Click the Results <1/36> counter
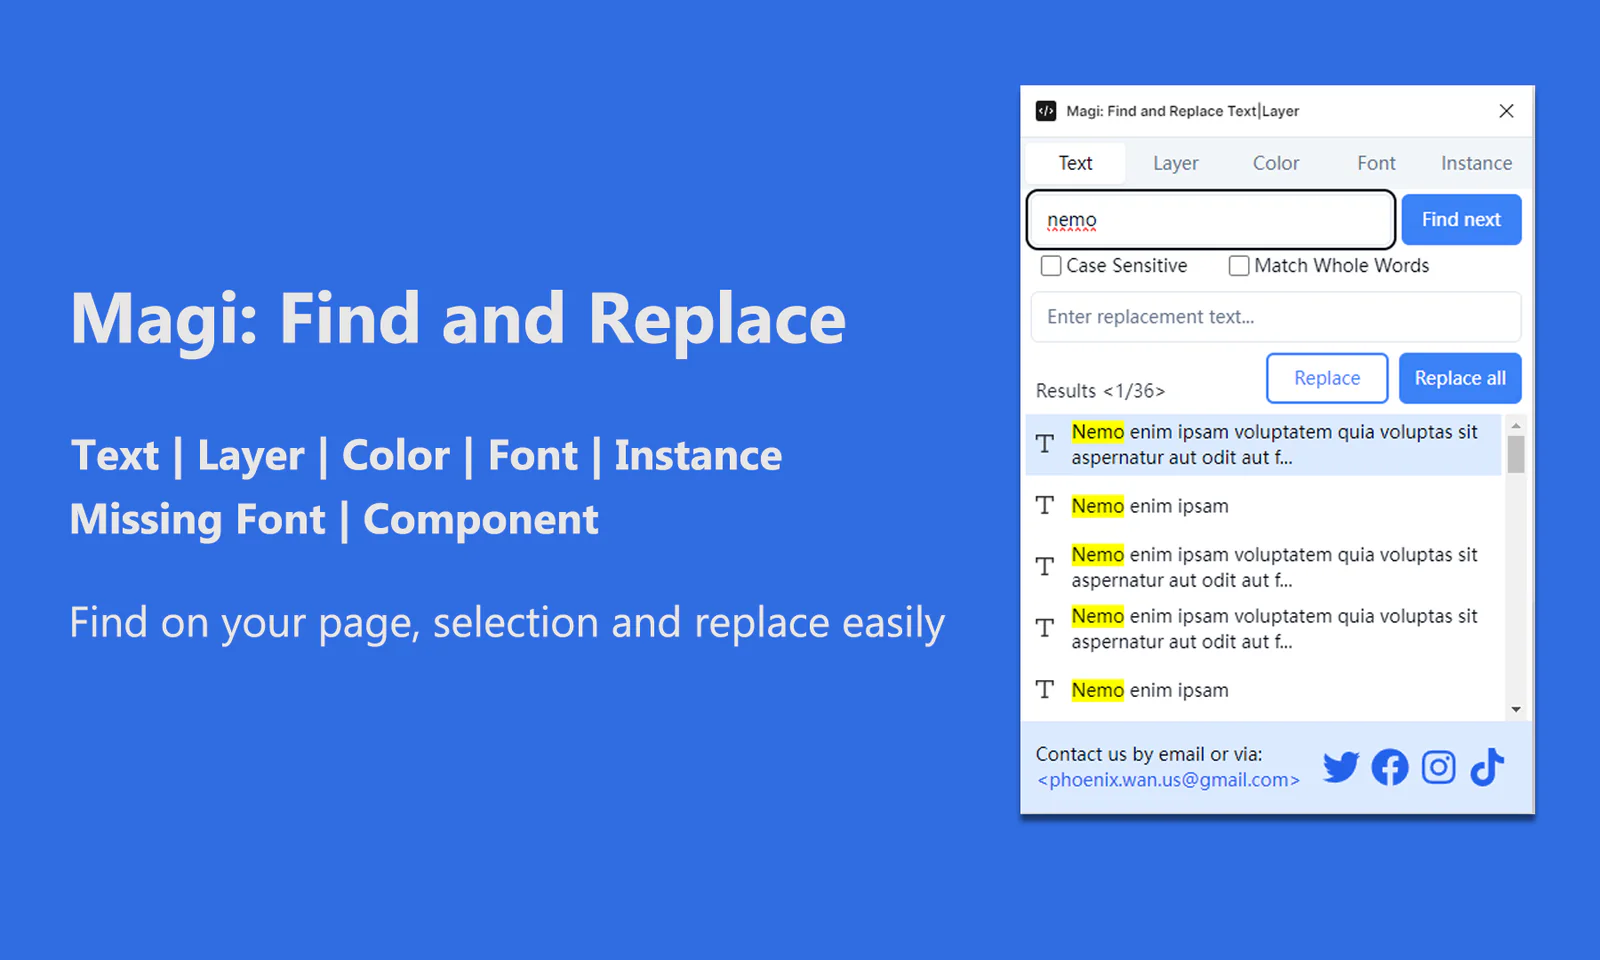Viewport: 1600px width, 960px height. click(x=1100, y=391)
